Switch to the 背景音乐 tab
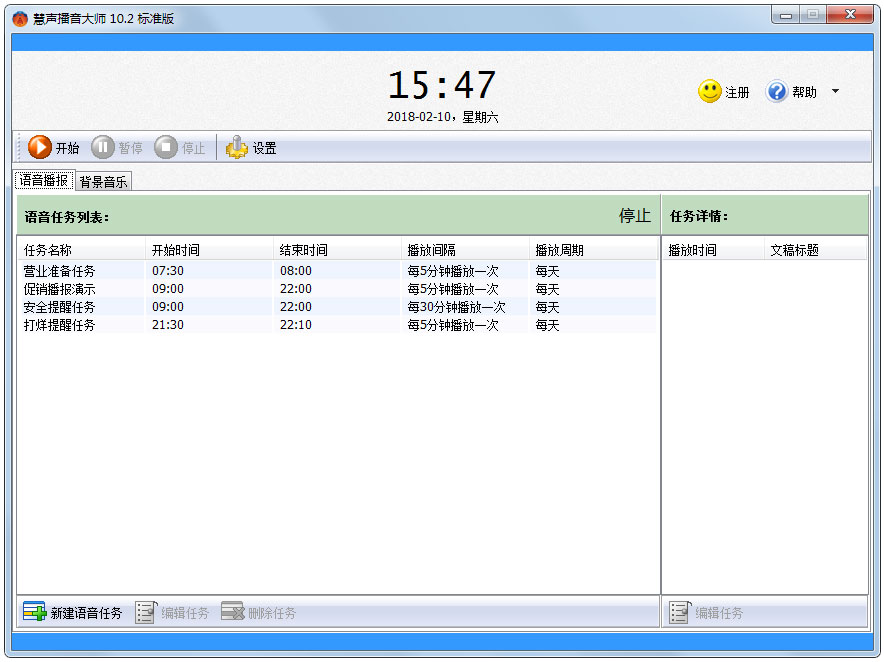Screen dimensions: 884x662 (104, 182)
